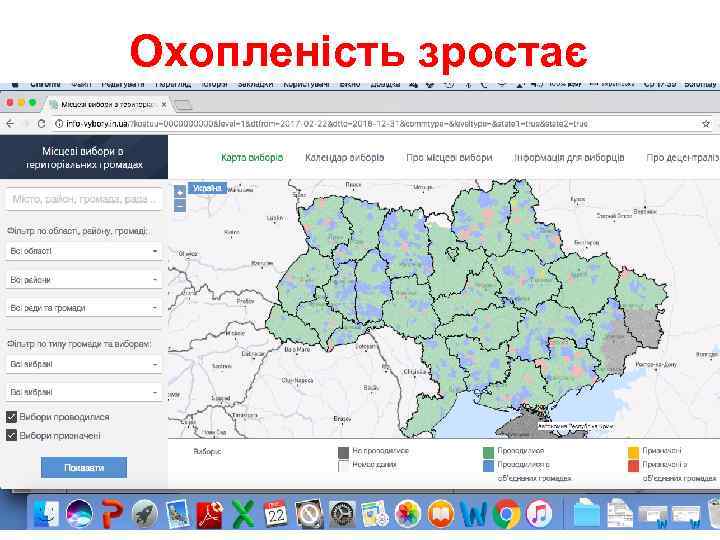The image size is (720, 540).
Task: Open Adobe Acrobat from the dock
Action: [210, 514]
